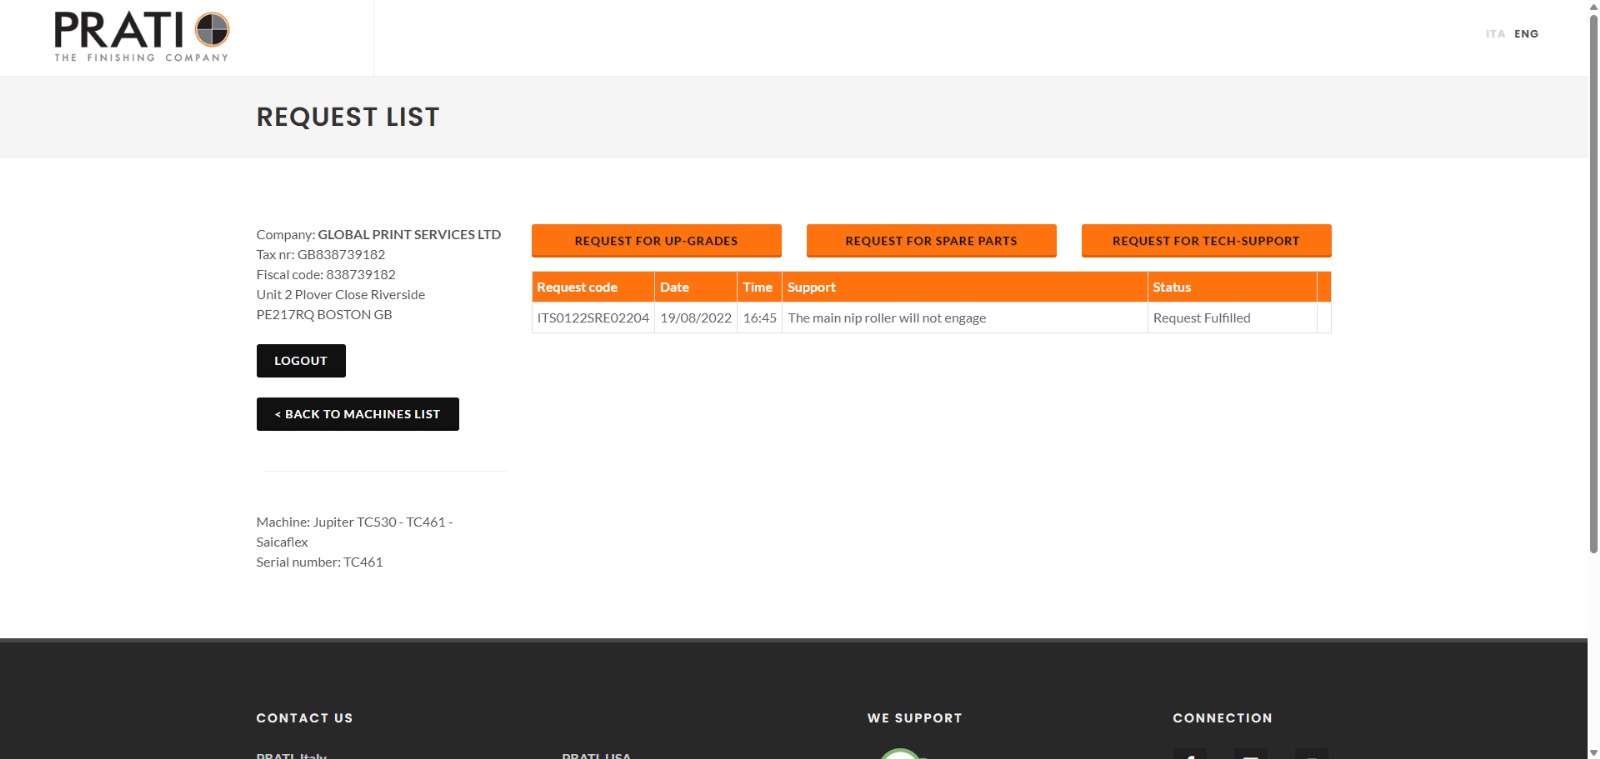Open Request for Up-grades
Image resolution: width=1600 pixels, height=759 pixels.
[656, 241]
